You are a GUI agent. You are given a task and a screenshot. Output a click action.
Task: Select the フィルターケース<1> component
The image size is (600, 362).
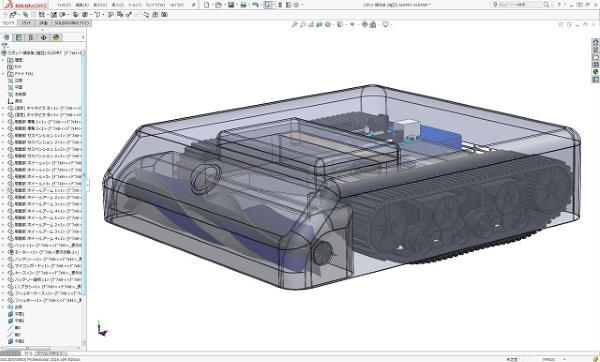click(x=44, y=293)
